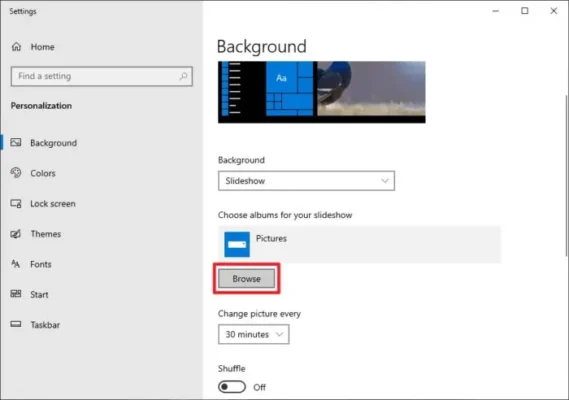
Task: Click the Colors palette icon
Action: coord(16,173)
